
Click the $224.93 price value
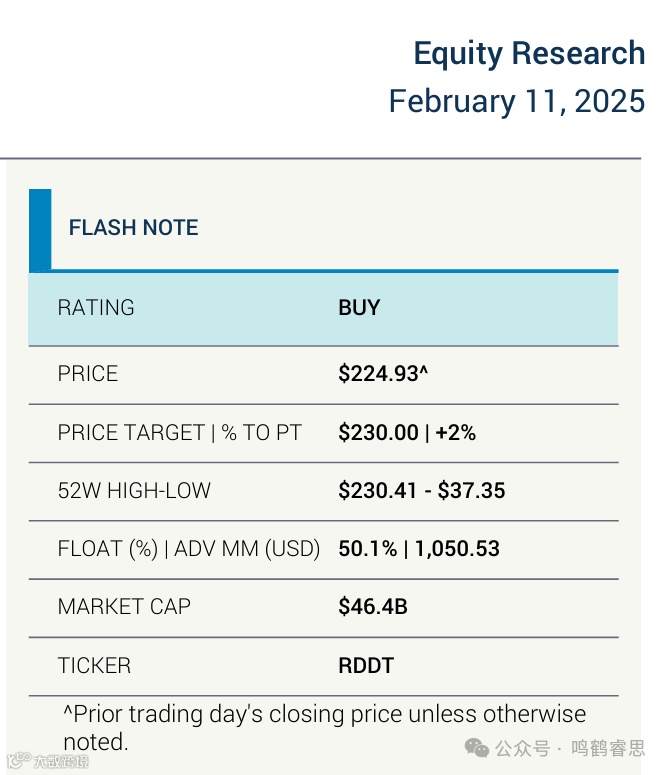pos(383,374)
